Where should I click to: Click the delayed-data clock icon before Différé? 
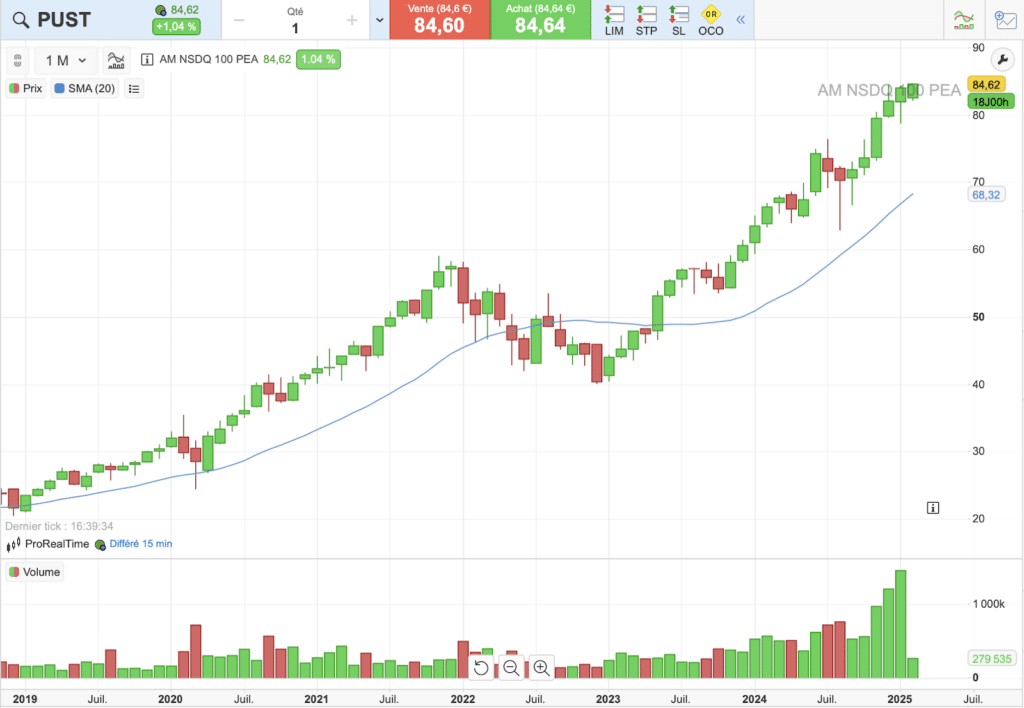(x=100, y=545)
